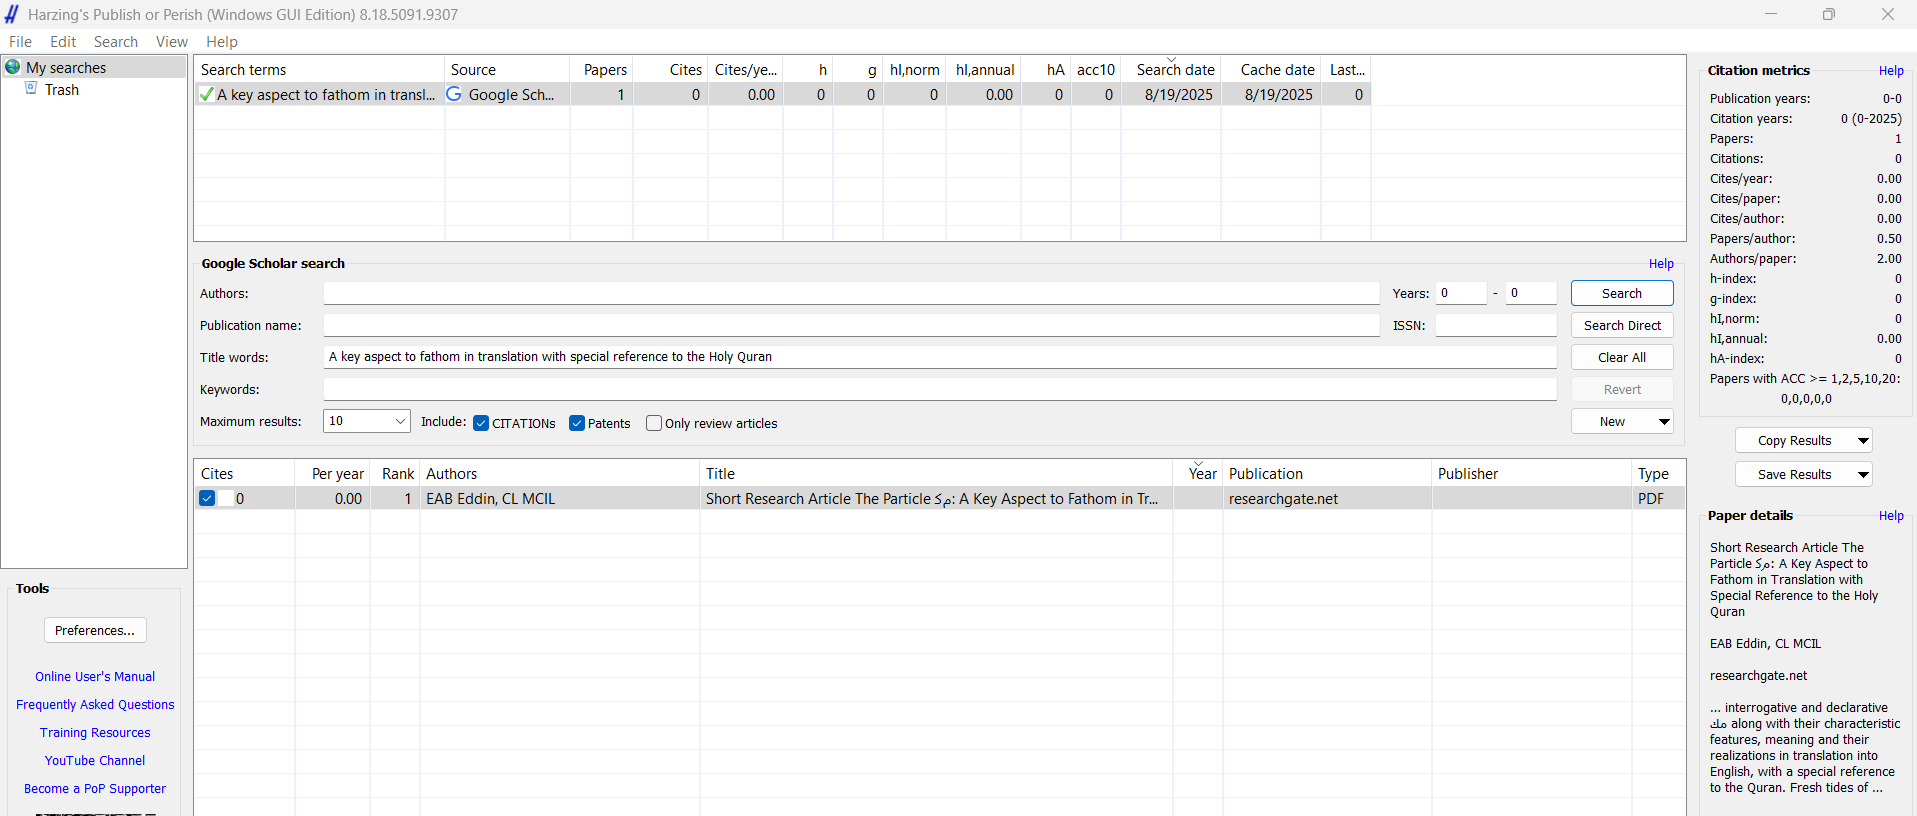Sort results by Publication column header

[1328, 473]
